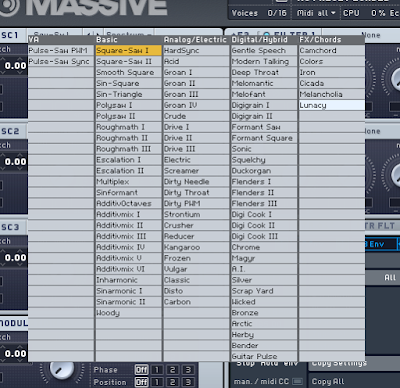Set Position to Off

[x=141, y=382]
